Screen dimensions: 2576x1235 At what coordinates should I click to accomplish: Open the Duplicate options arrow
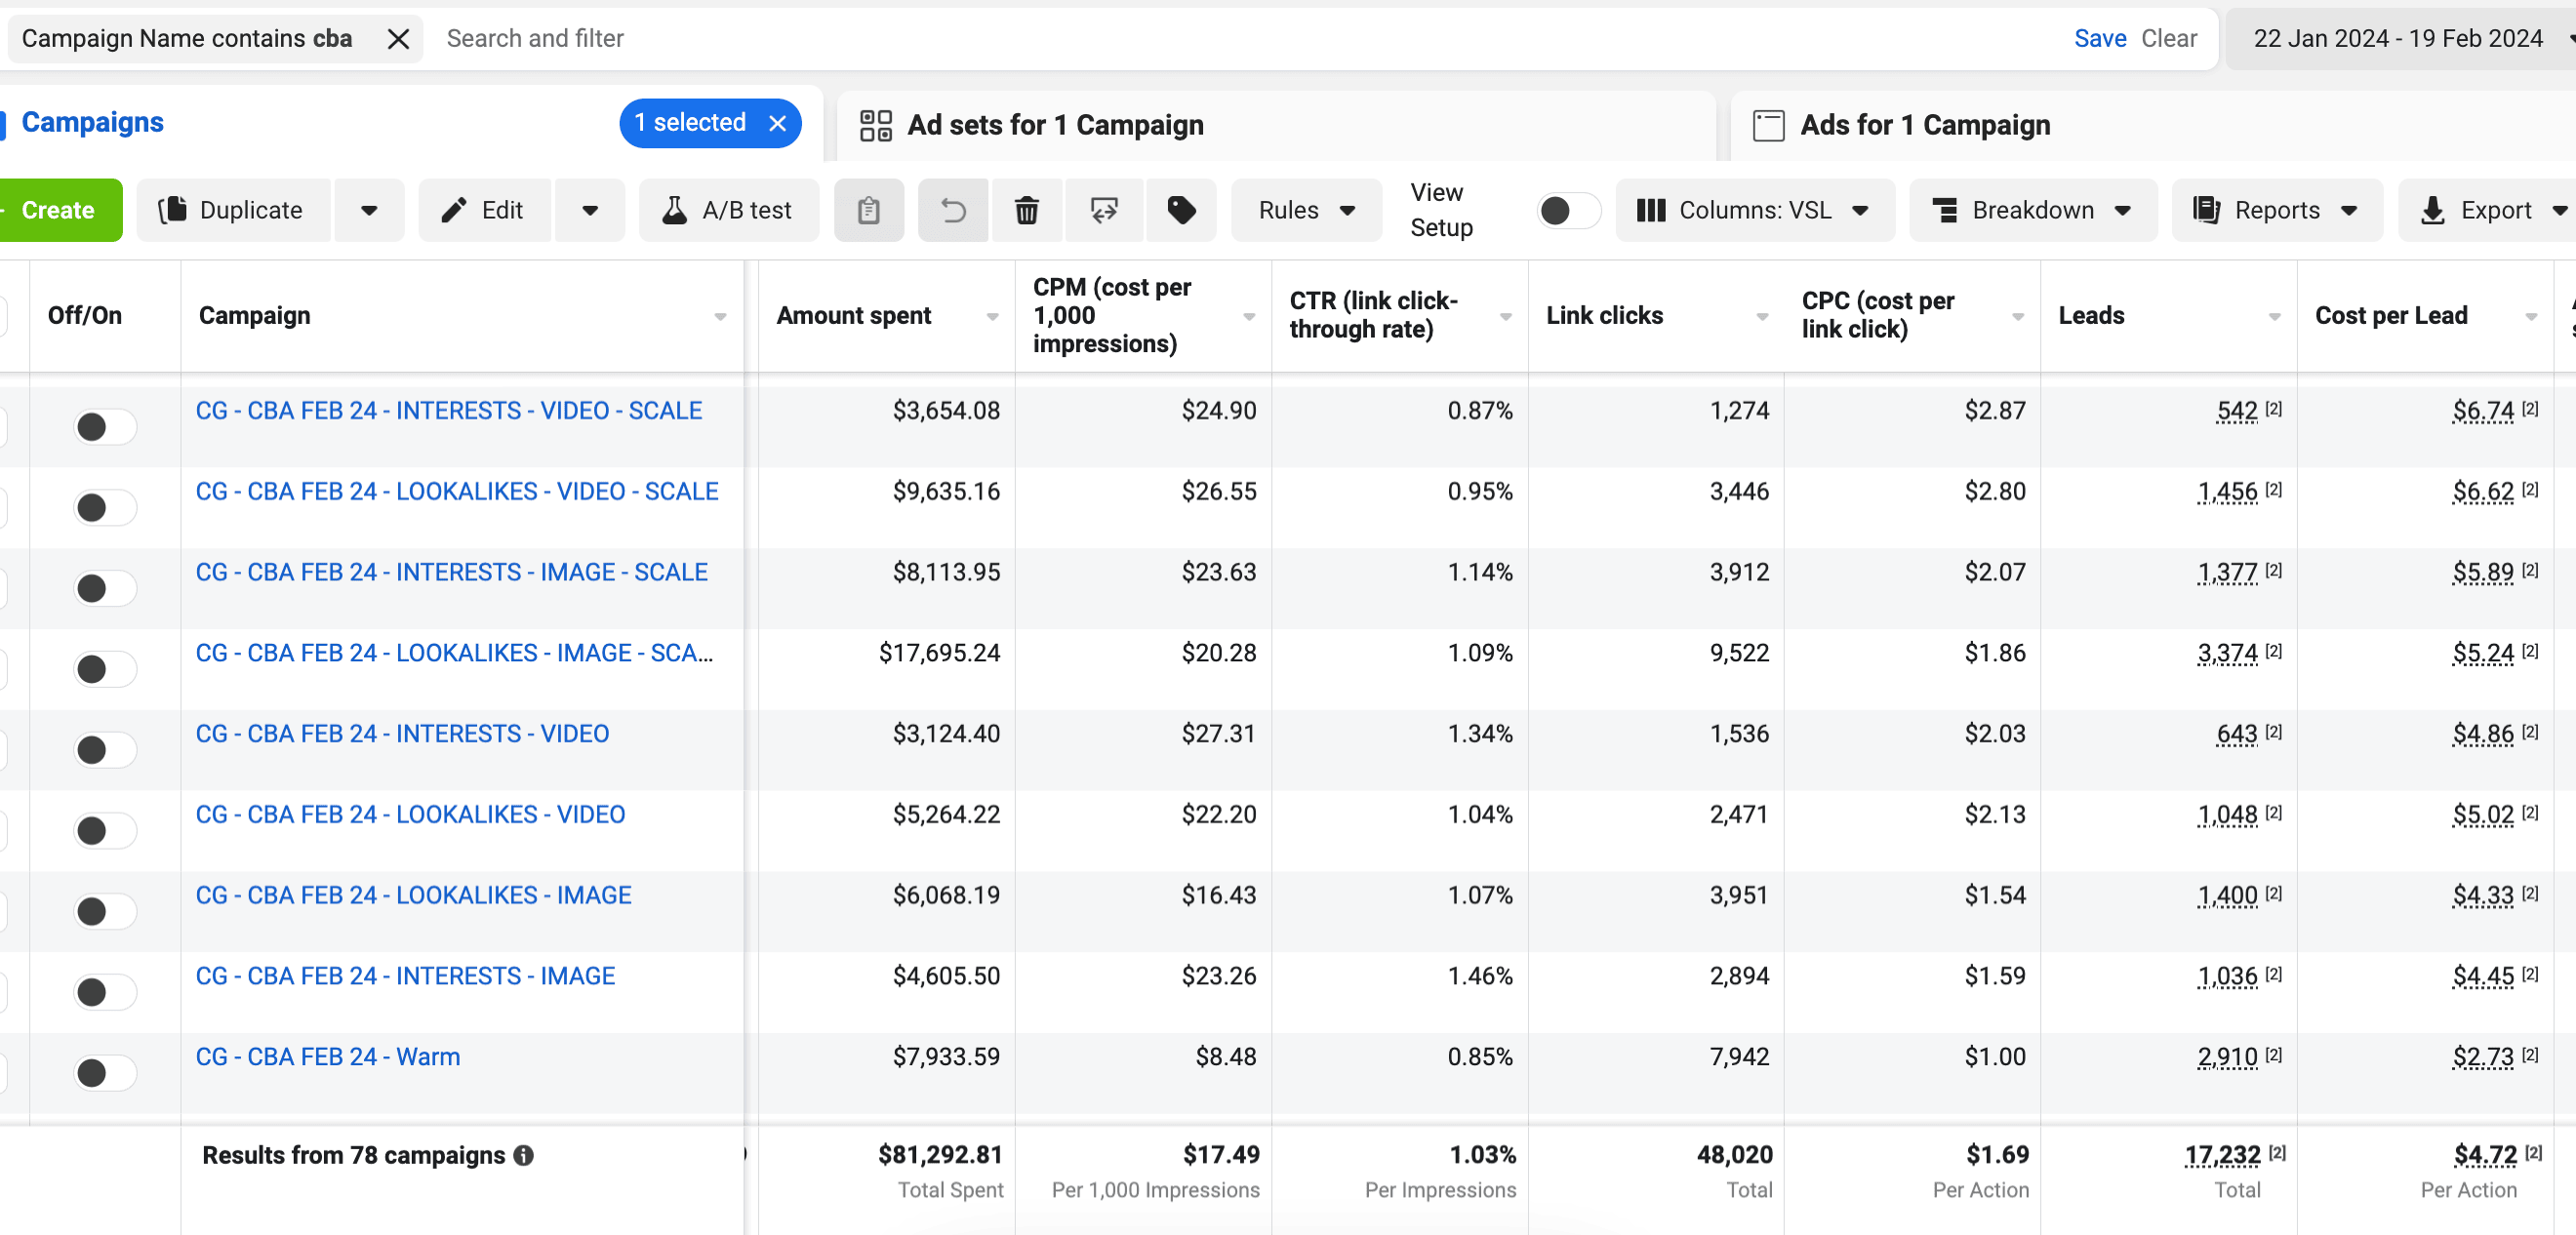(369, 210)
